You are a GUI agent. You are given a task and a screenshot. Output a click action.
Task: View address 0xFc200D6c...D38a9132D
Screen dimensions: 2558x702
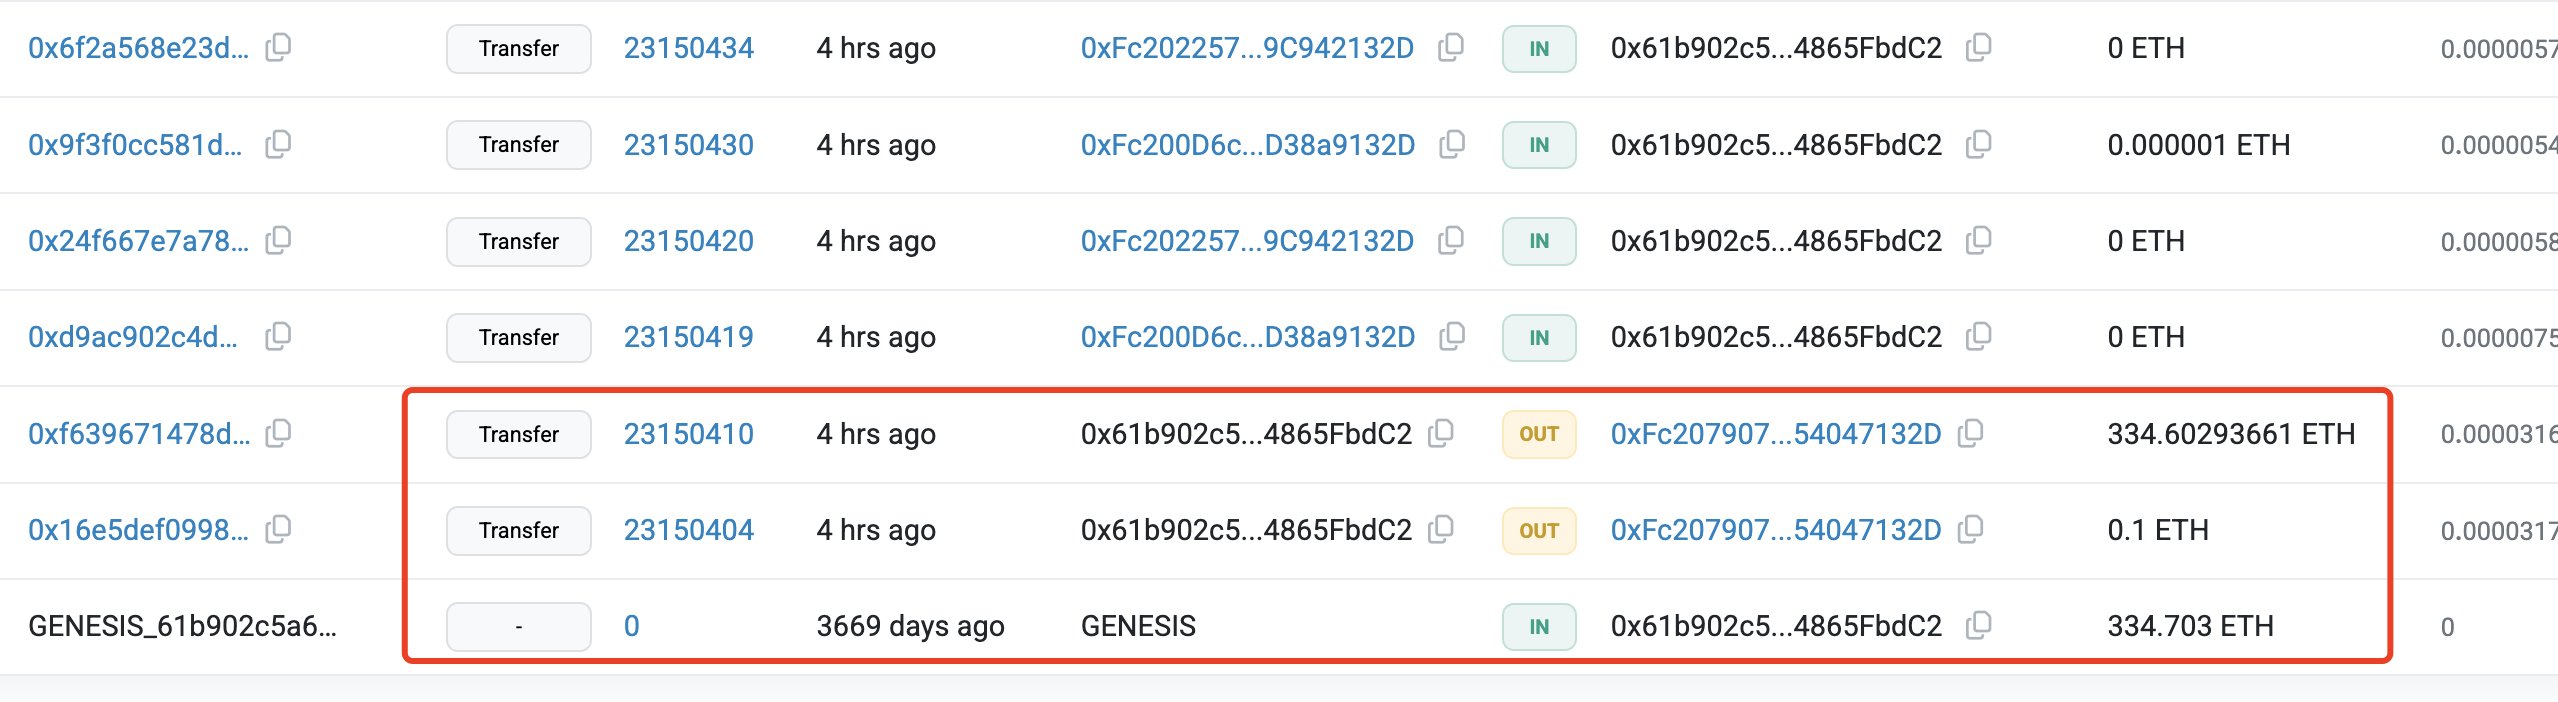[x=1249, y=144]
